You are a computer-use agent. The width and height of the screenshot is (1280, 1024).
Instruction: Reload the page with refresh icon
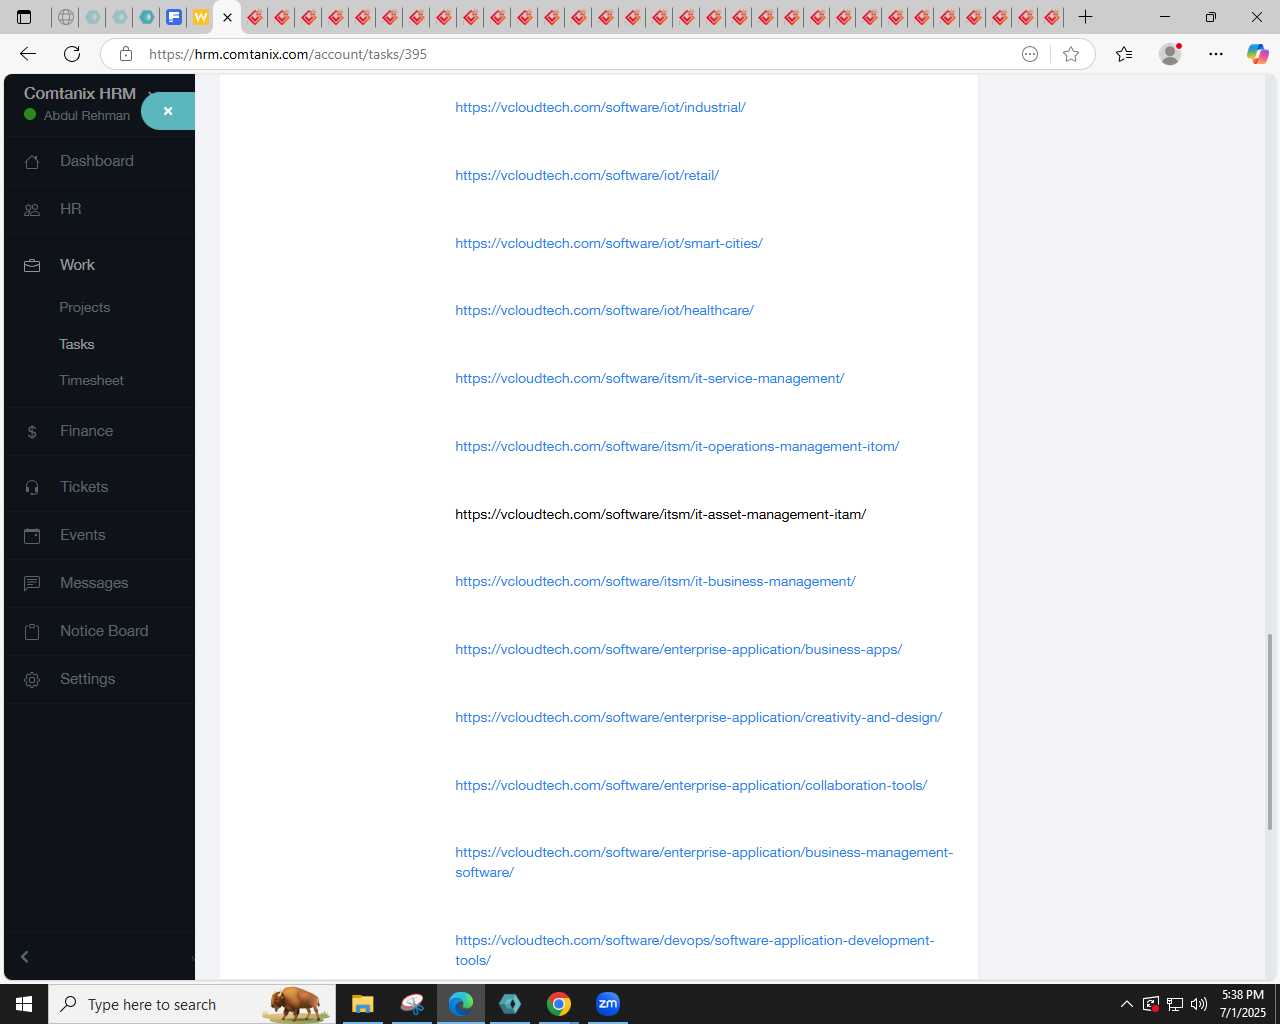pyautogui.click(x=72, y=54)
